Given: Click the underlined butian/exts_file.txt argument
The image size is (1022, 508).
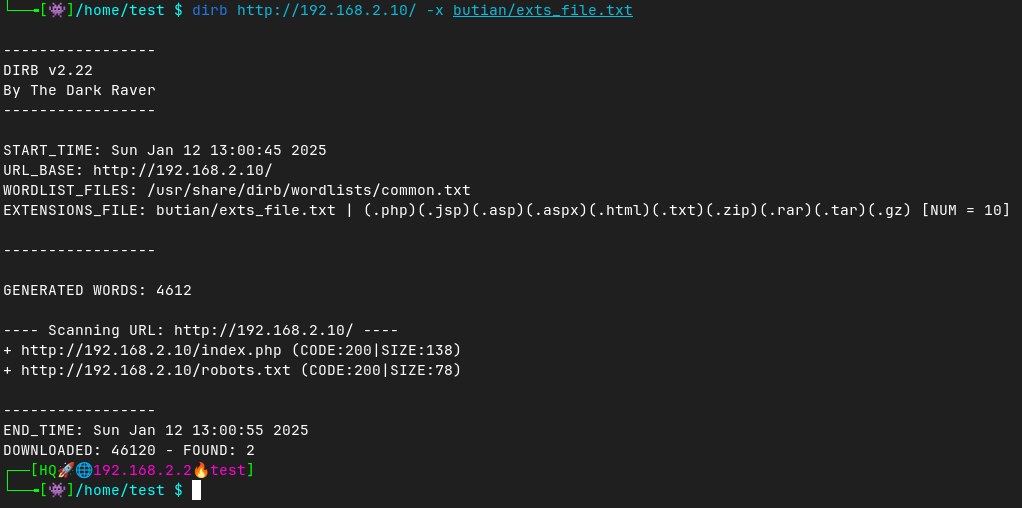Looking at the screenshot, I should (x=542, y=10).
